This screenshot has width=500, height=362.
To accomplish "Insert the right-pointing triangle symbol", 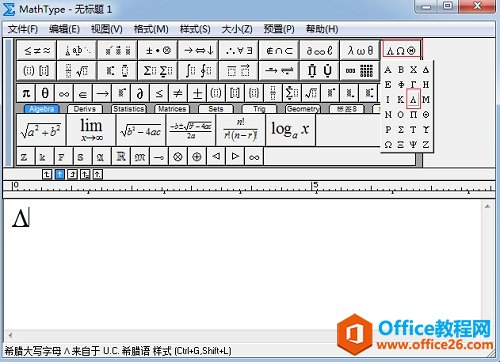I will (235, 156).
